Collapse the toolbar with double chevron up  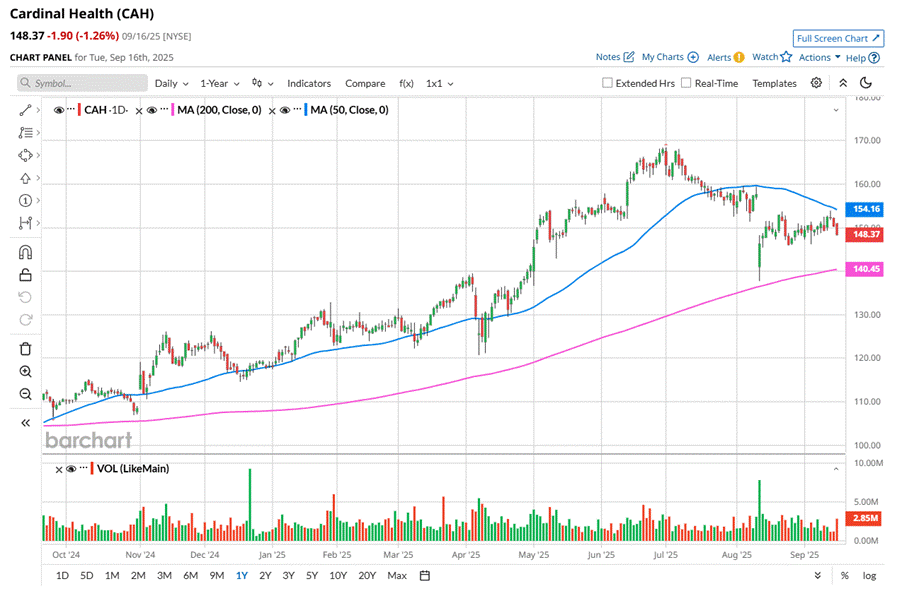(843, 83)
